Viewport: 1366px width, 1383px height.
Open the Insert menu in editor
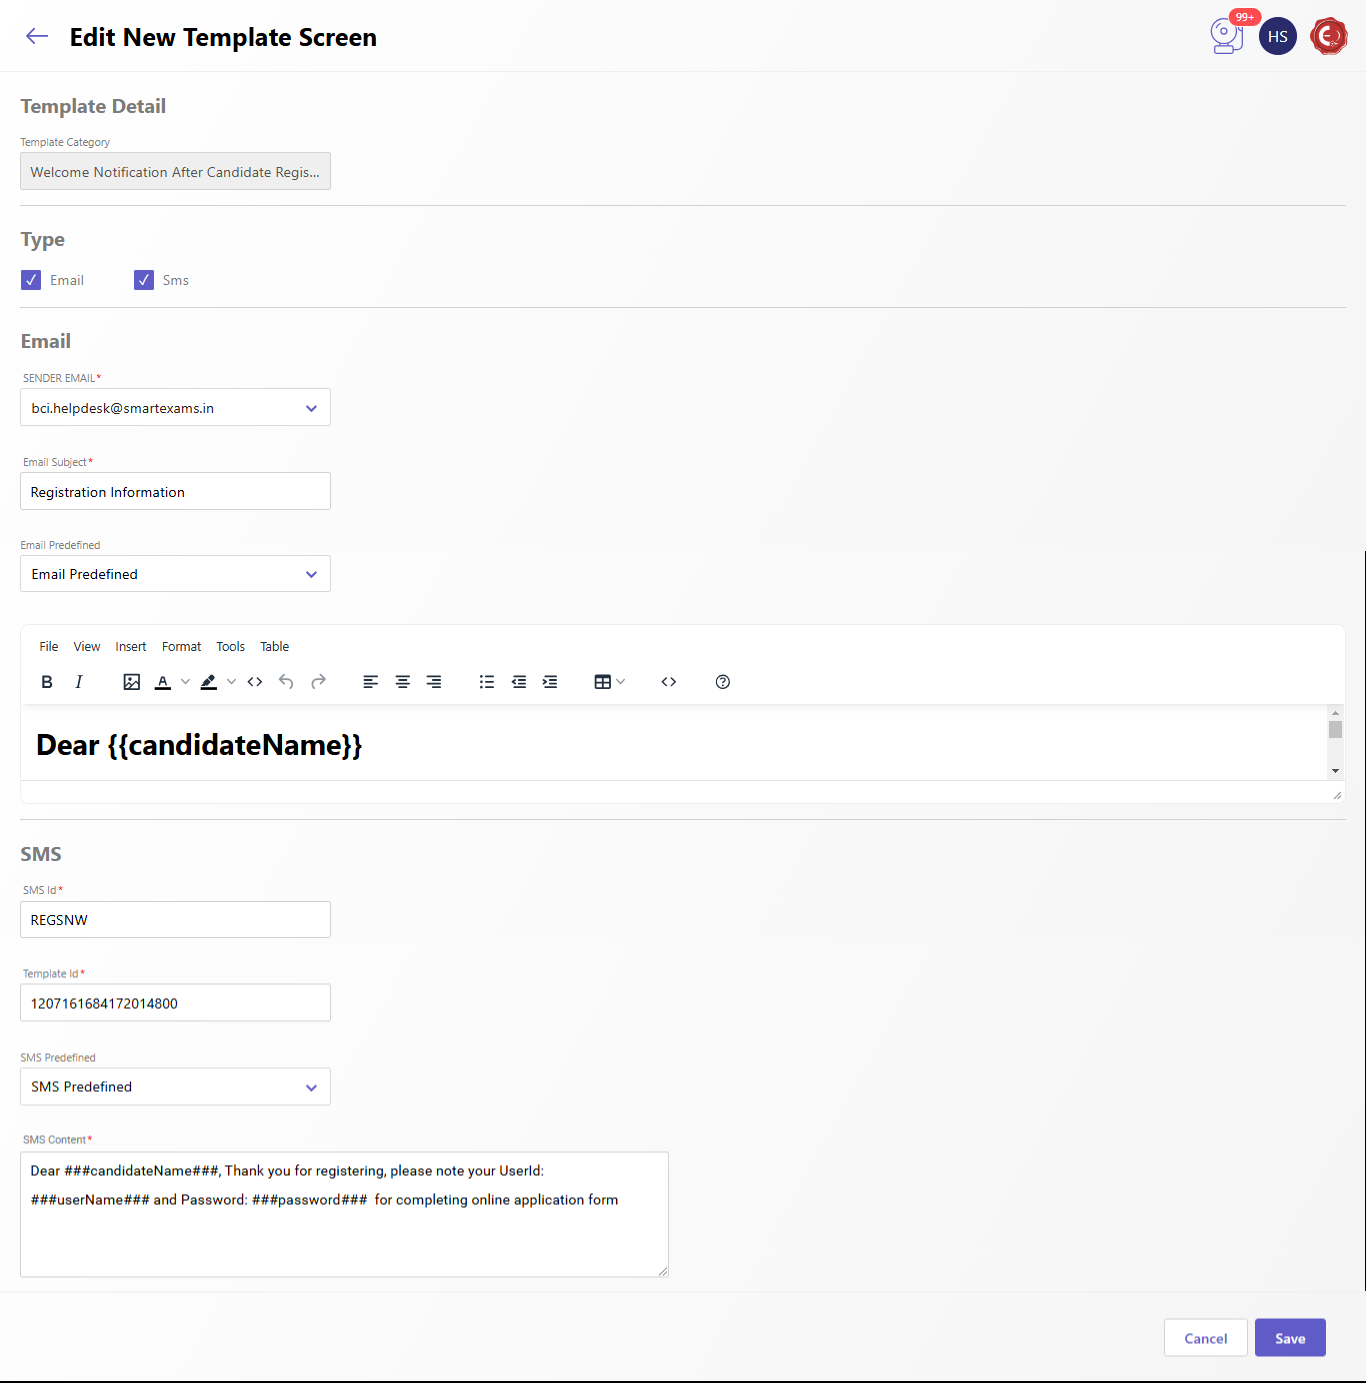pos(131,647)
